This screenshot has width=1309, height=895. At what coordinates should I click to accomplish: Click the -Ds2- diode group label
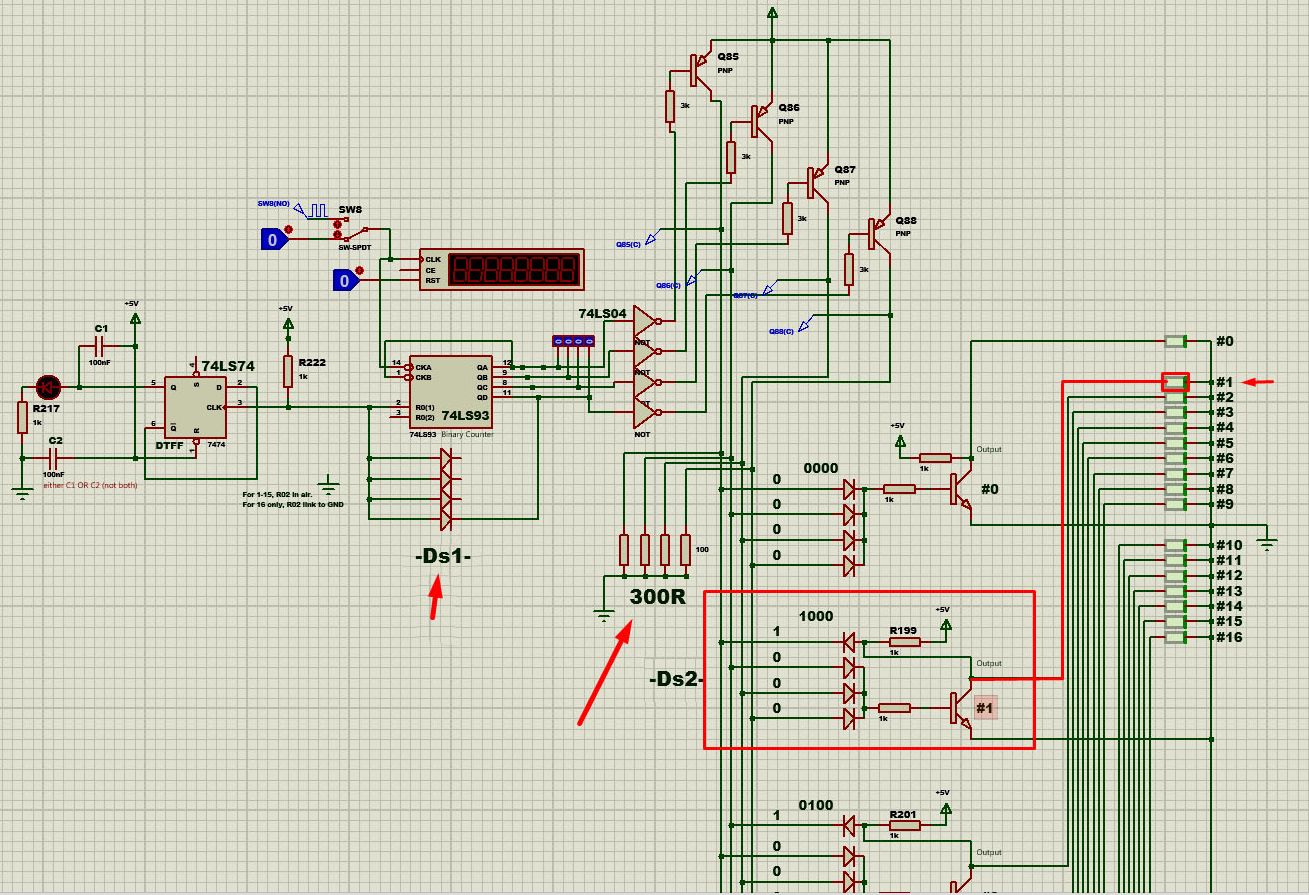coord(677,679)
